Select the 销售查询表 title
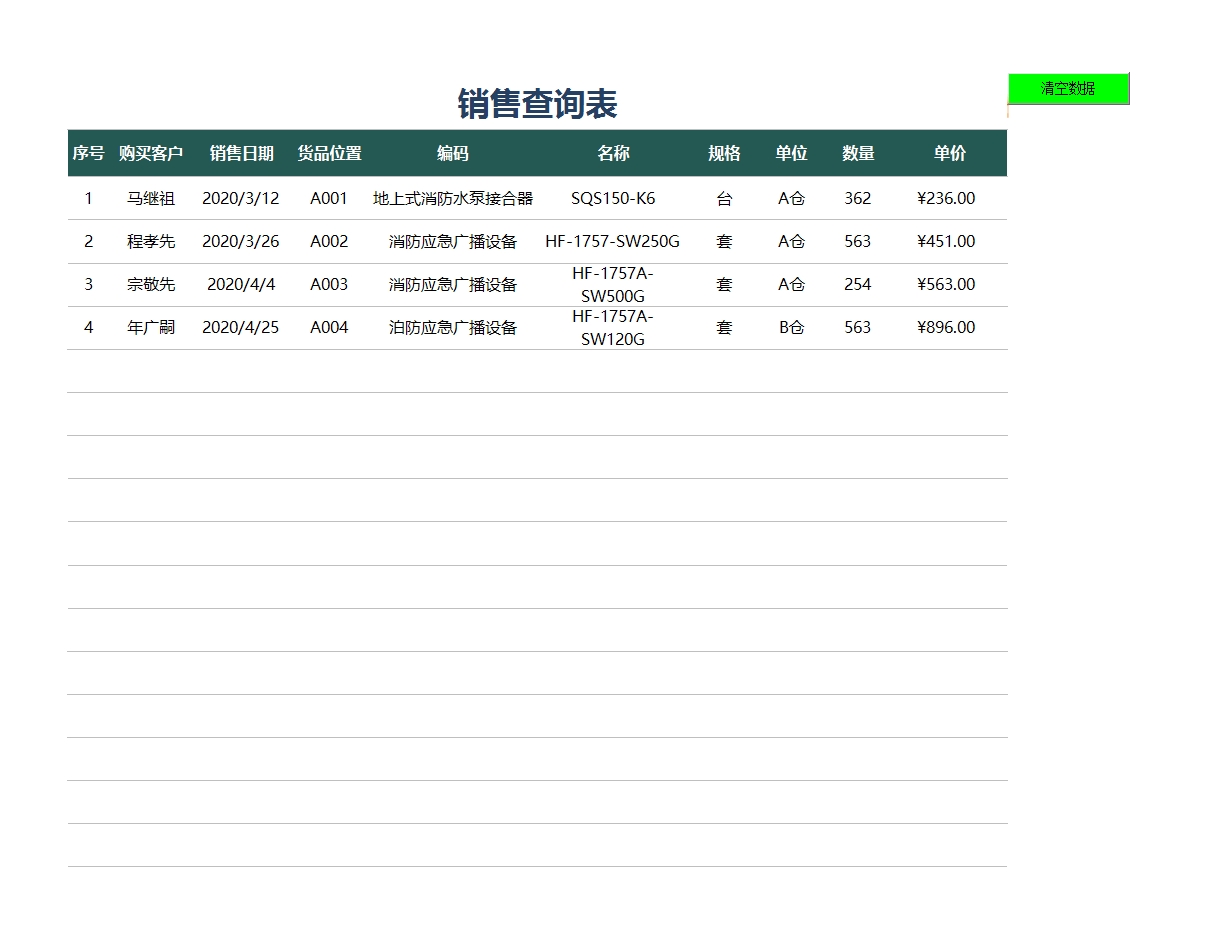The width and height of the screenshot is (1207, 939). (537, 104)
